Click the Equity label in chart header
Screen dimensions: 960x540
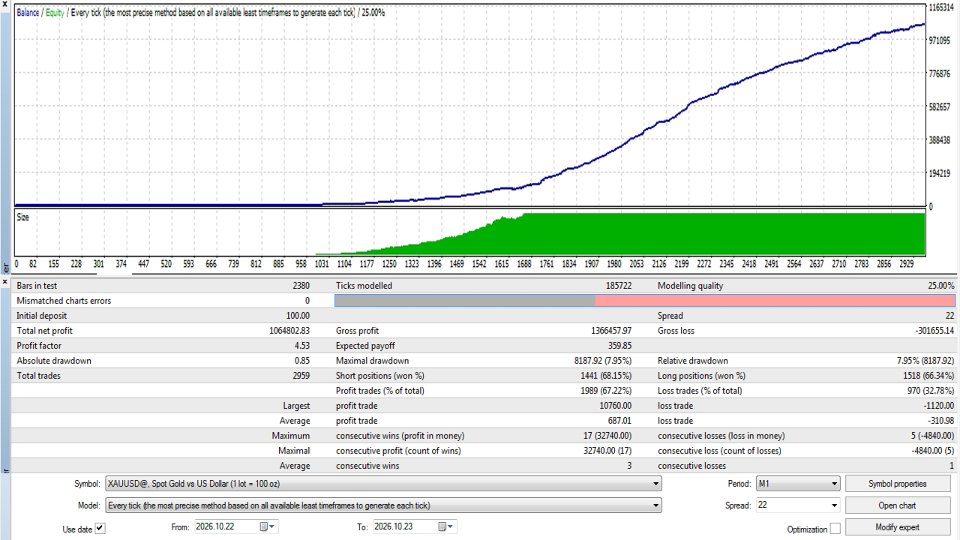pyautogui.click(x=54, y=12)
